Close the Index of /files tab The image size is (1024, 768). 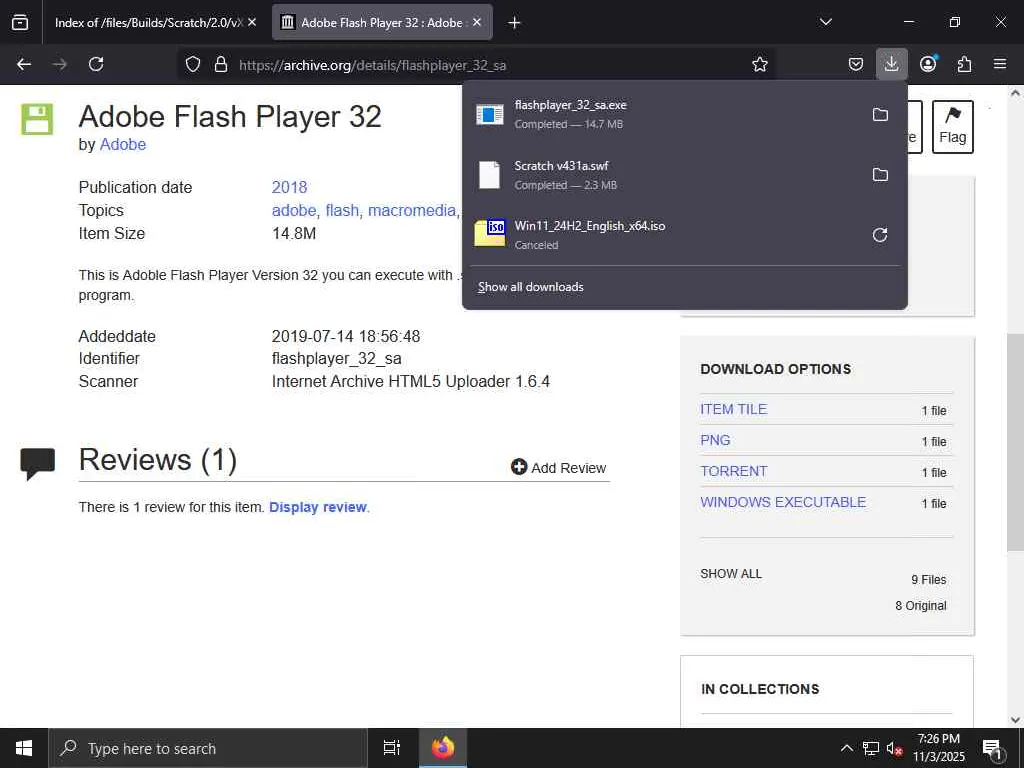tap(252, 22)
